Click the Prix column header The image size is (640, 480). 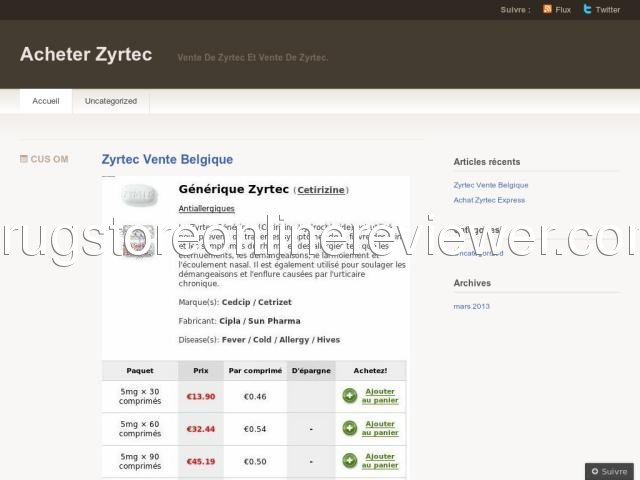201,371
